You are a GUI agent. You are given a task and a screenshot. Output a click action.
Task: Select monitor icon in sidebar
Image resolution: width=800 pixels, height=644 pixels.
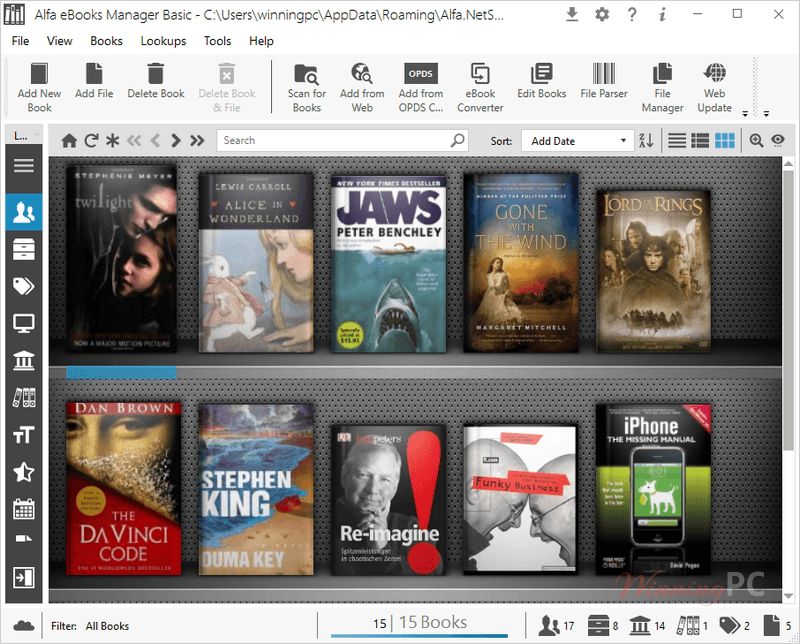(x=23, y=324)
